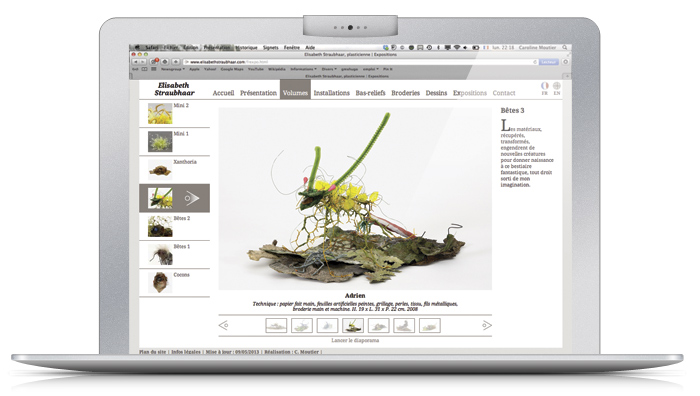Go to the Contact page
Screen dimensions: 700x396
(504, 93)
